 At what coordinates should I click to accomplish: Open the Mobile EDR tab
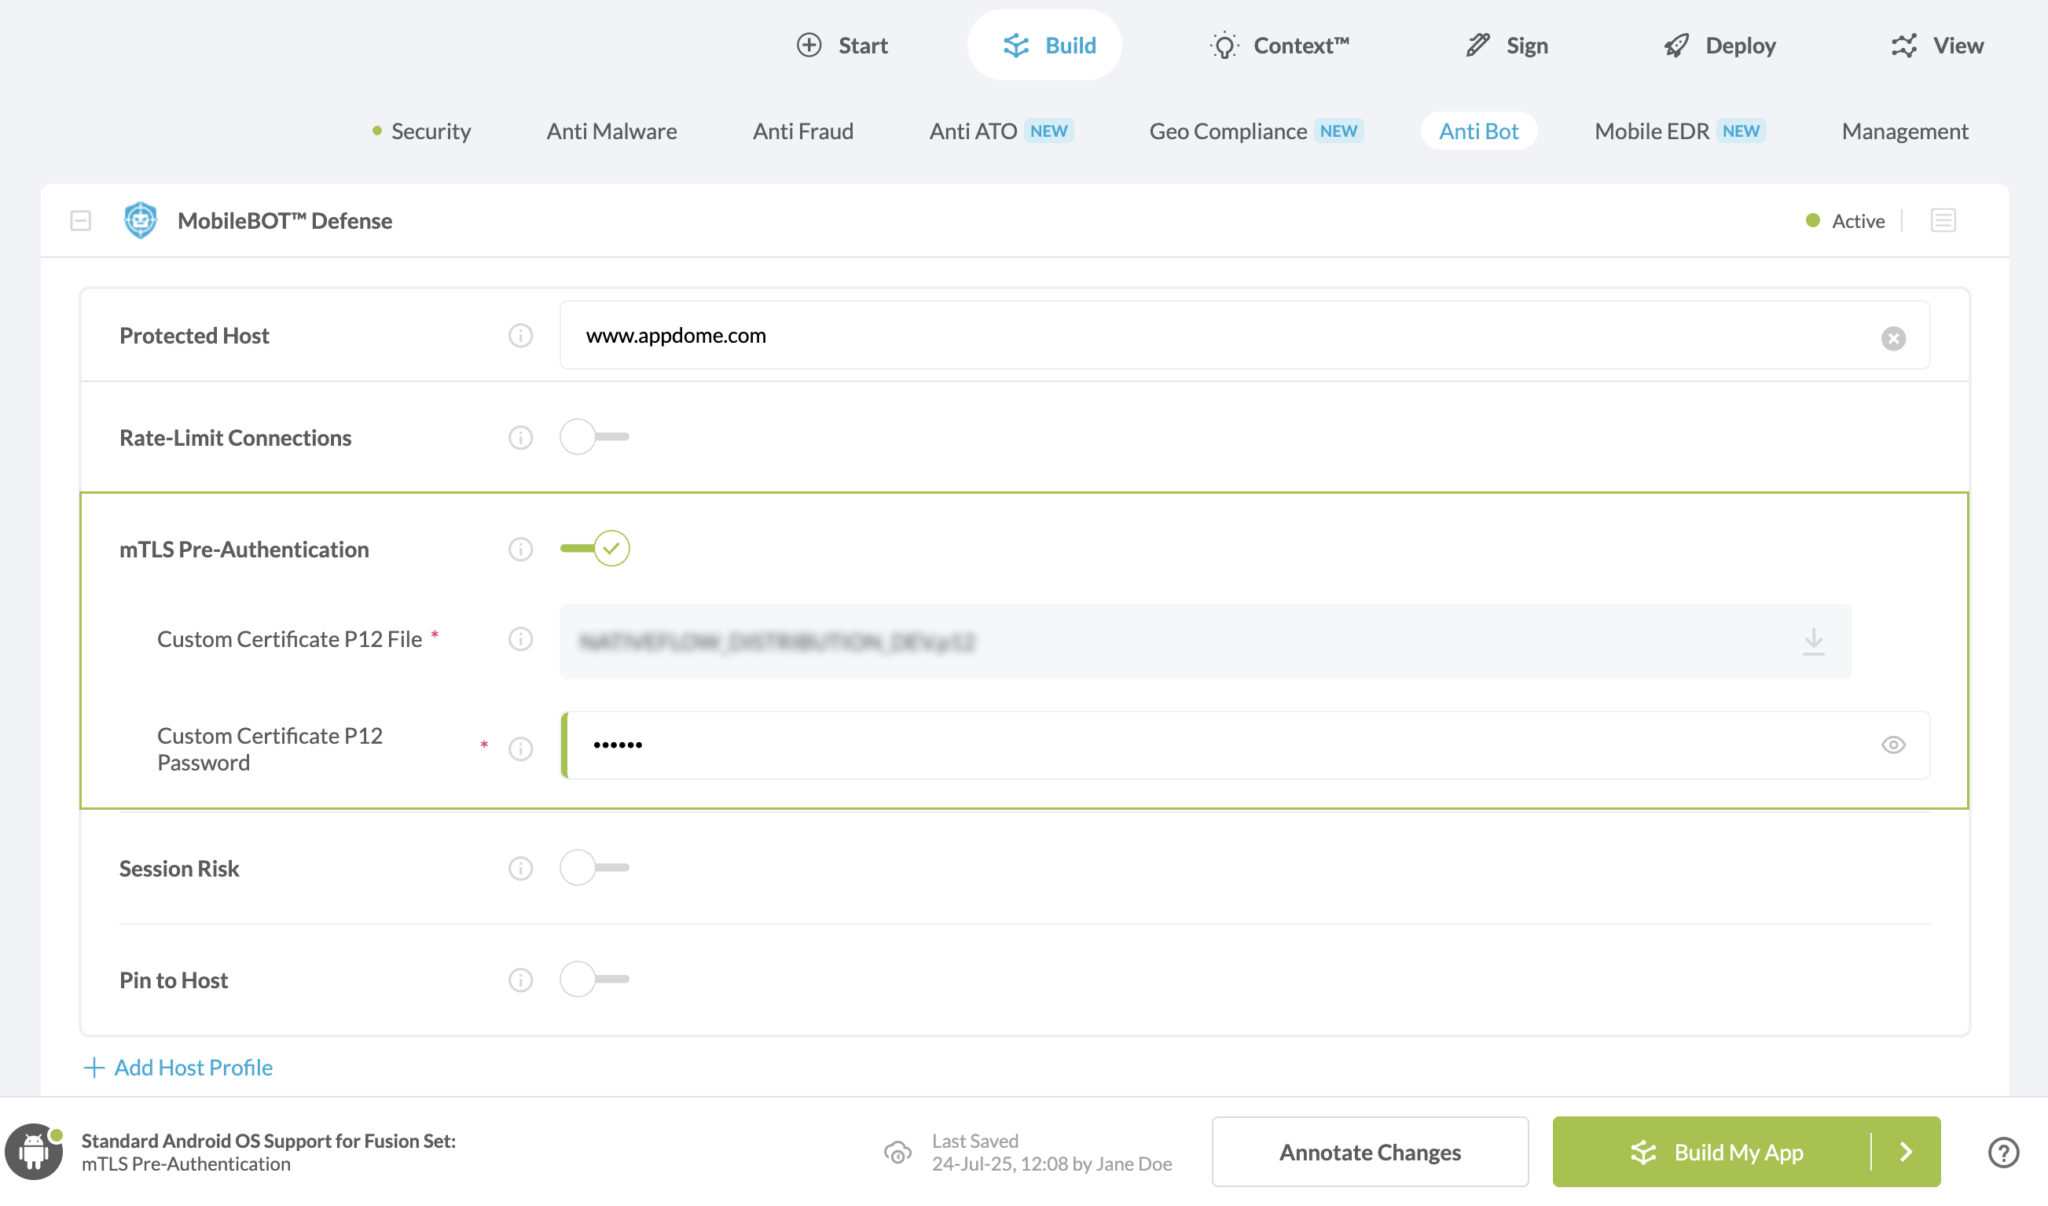point(1650,131)
